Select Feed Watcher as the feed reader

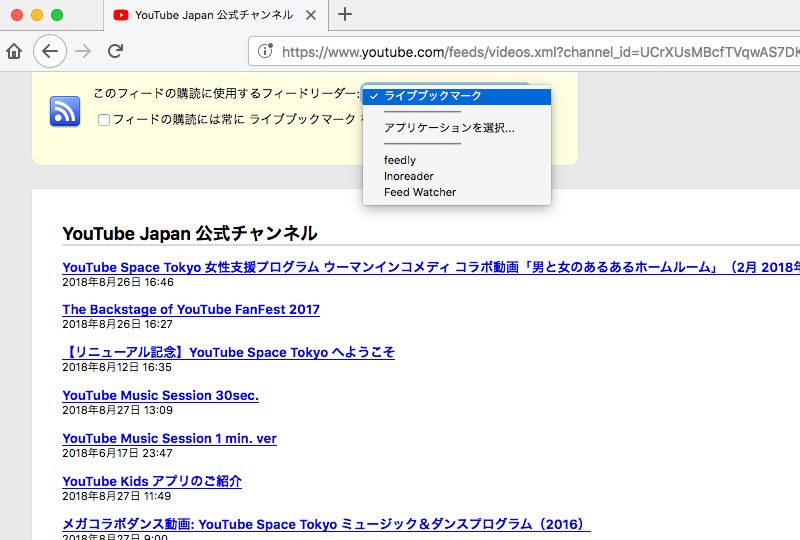tap(457, 192)
